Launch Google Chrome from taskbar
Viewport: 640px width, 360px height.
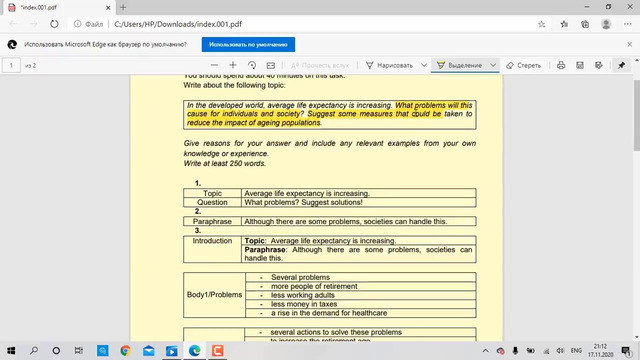[x=125, y=351]
